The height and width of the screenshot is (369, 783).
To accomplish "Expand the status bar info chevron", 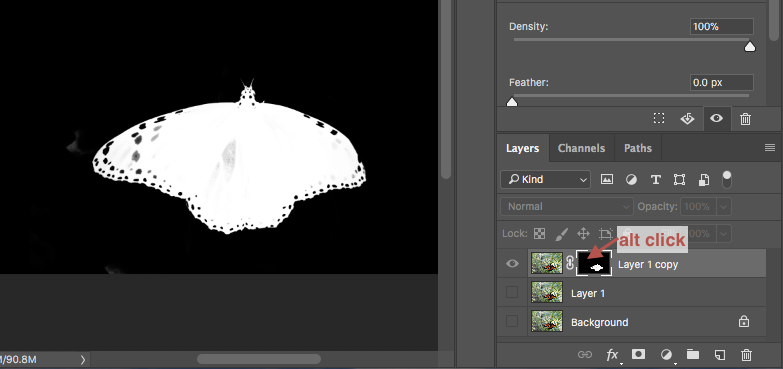I will click(x=83, y=360).
